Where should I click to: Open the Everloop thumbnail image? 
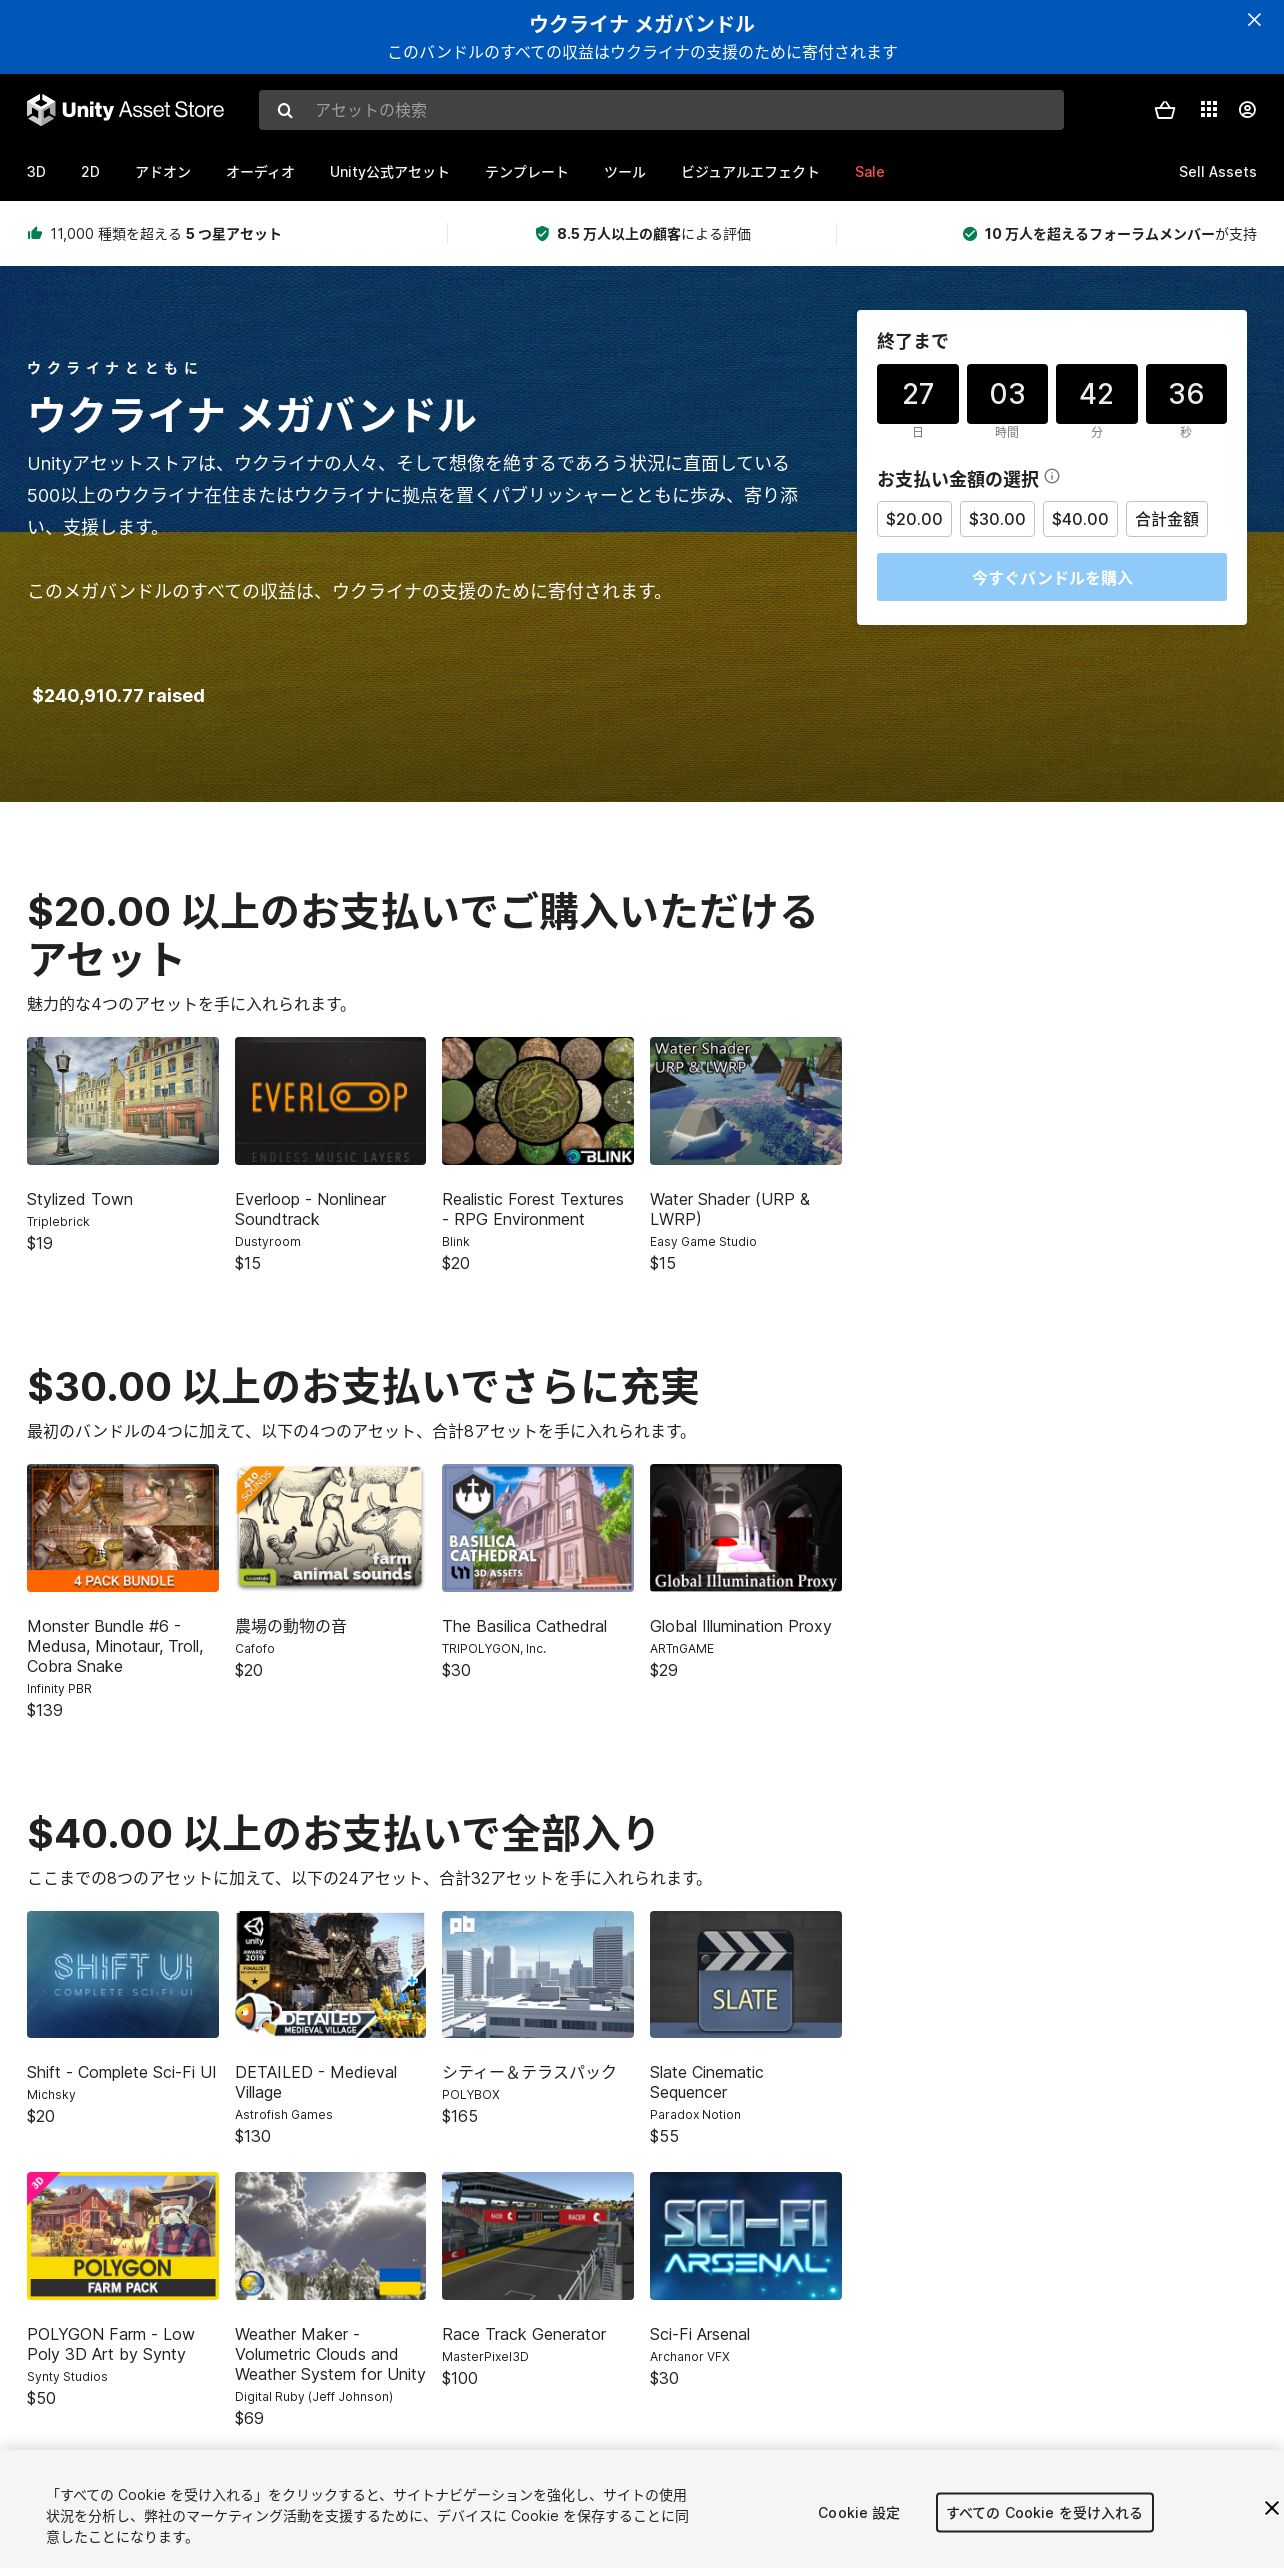pos(330,1101)
